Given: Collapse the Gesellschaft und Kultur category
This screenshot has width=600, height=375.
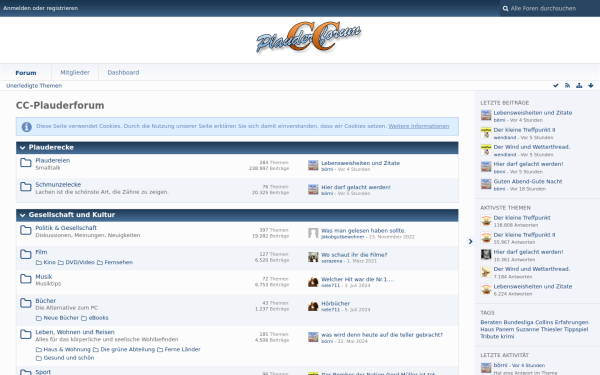Looking at the screenshot, I should click(23, 215).
